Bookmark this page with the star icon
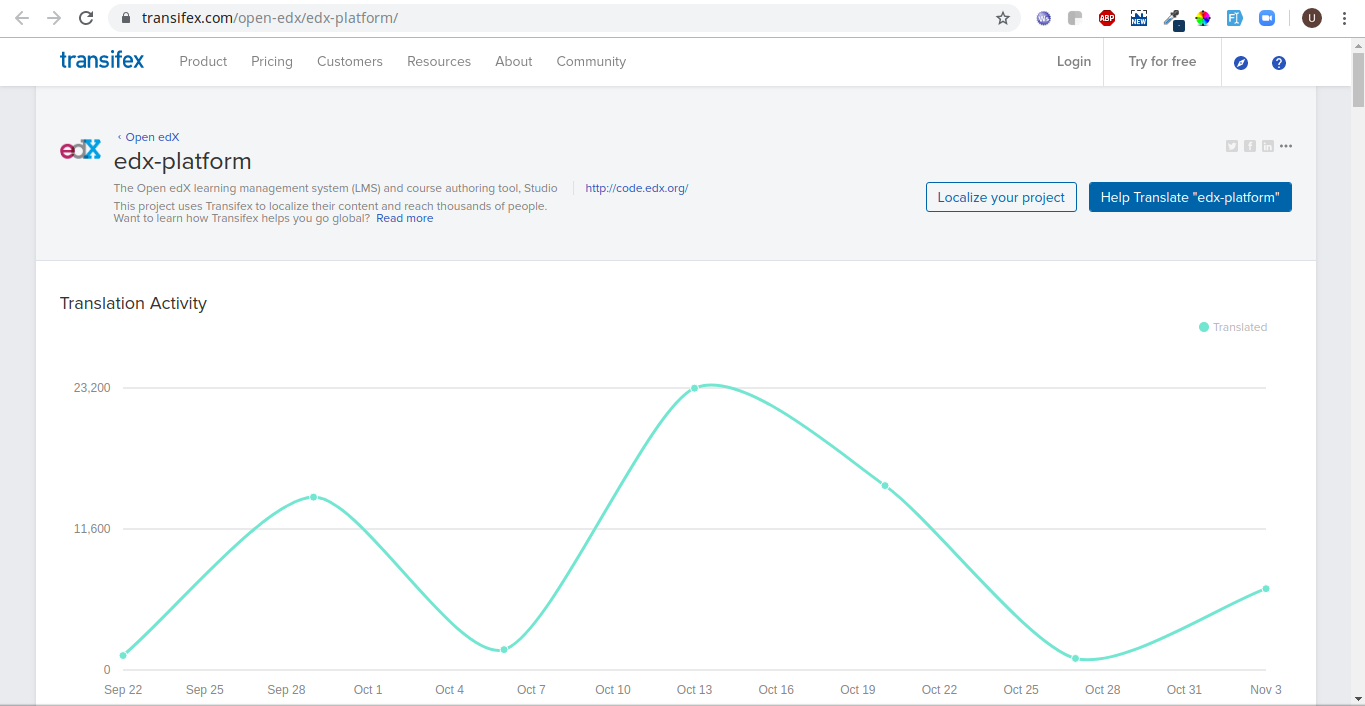This screenshot has height=706, width=1365. [x=1002, y=18]
